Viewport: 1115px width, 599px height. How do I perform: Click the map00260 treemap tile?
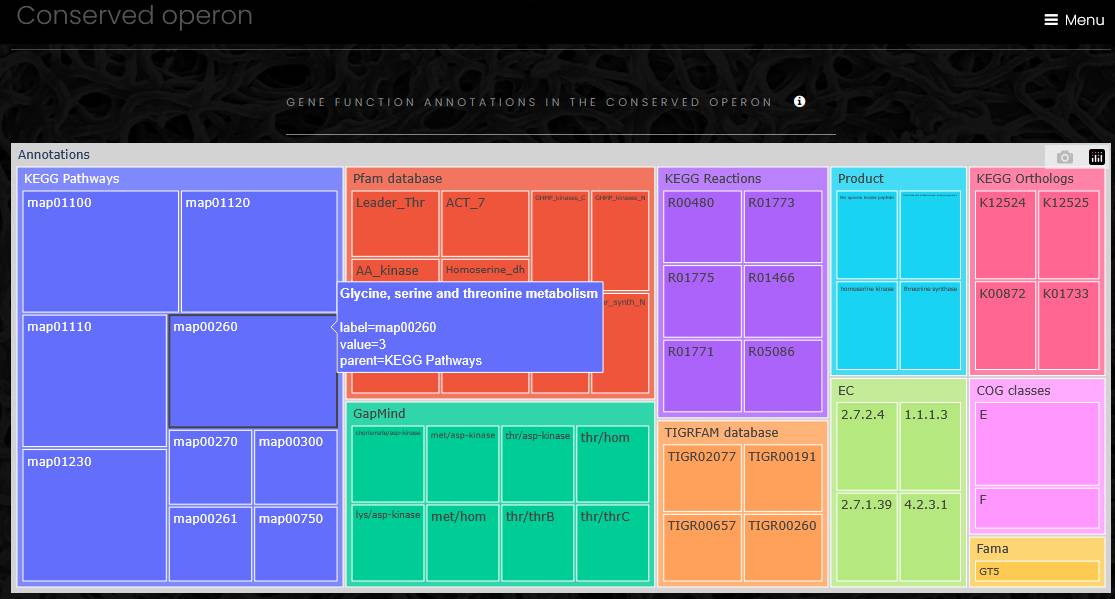[252, 370]
